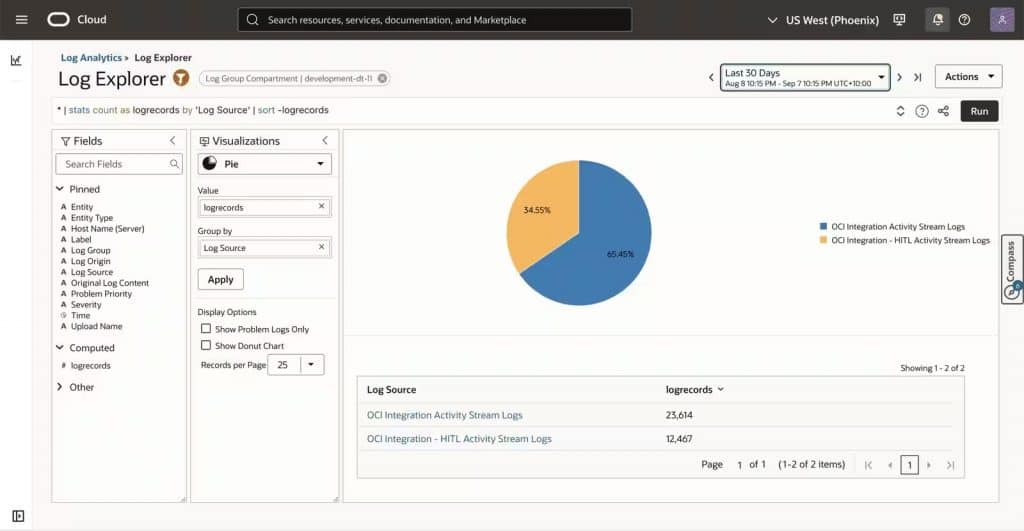Click the Apply button
1024x531 pixels.
click(x=221, y=279)
